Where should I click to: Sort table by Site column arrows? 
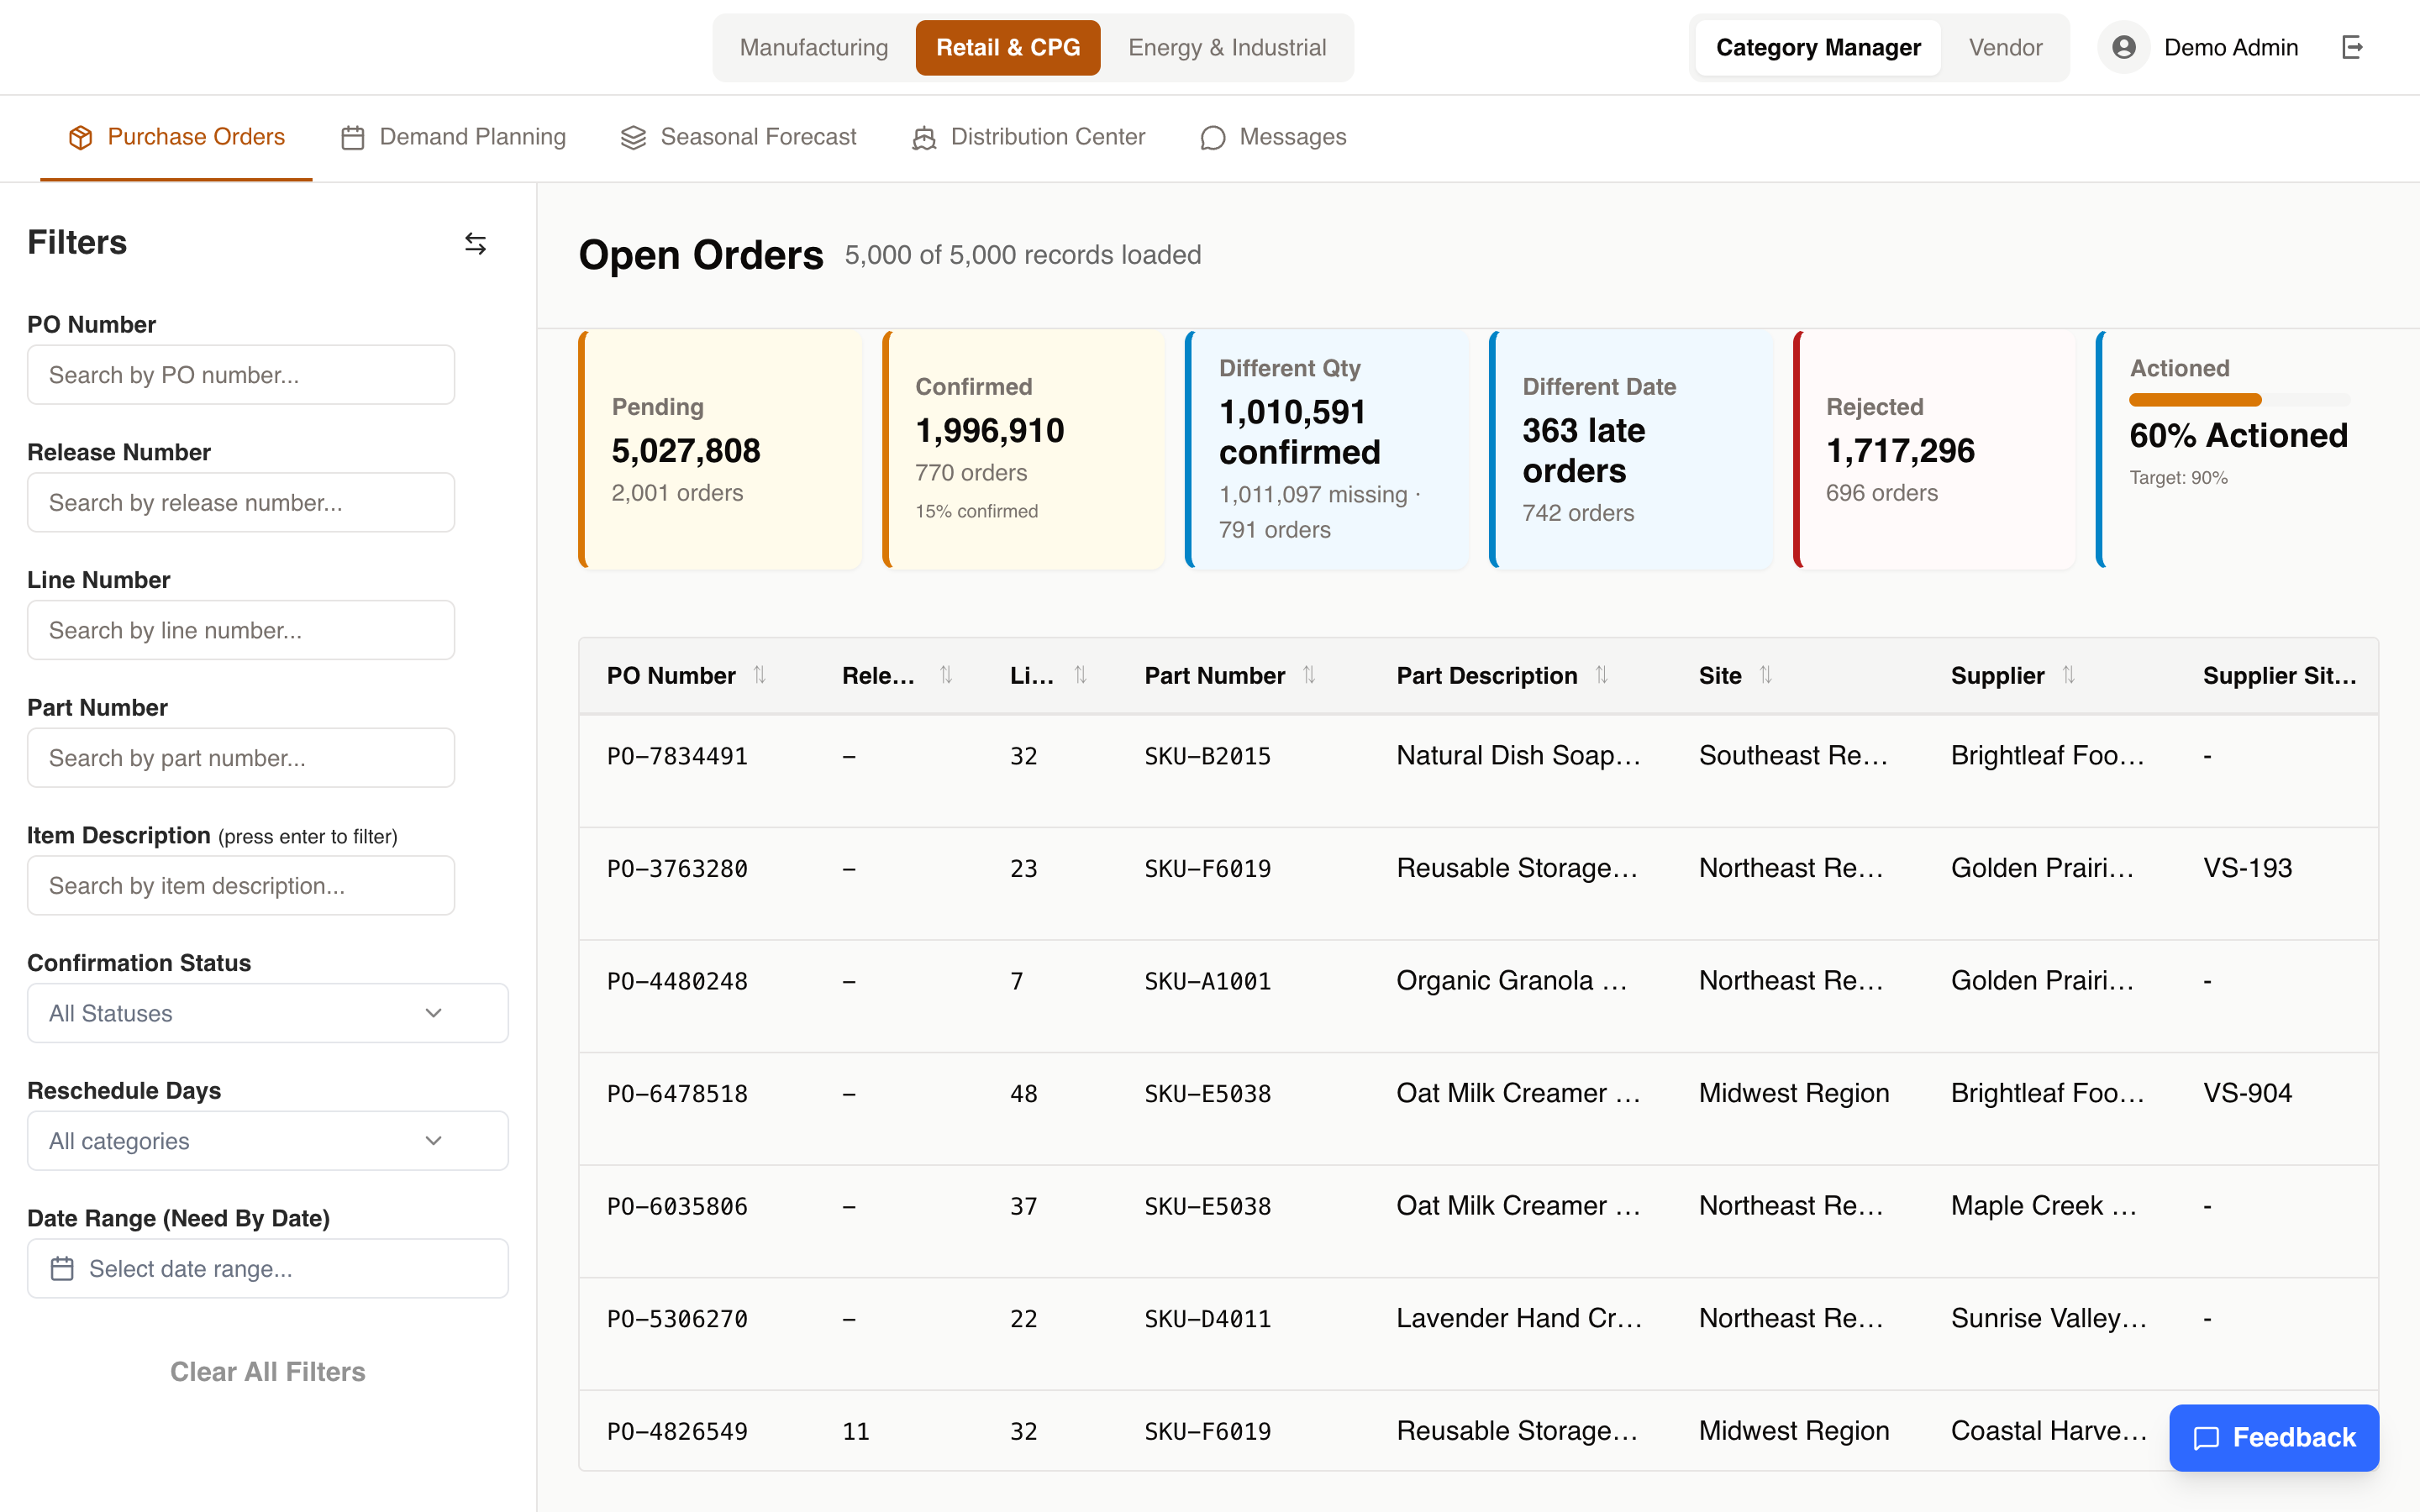pyautogui.click(x=1766, y=675)
